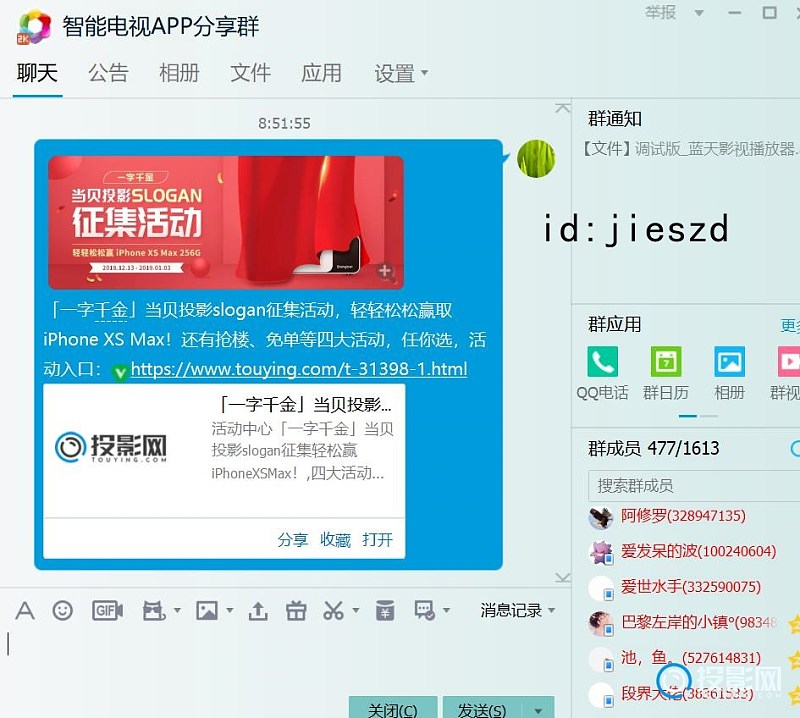
Task: Expand the 消息记录 dropdown arrow
Action: click(x=552, y=610)
